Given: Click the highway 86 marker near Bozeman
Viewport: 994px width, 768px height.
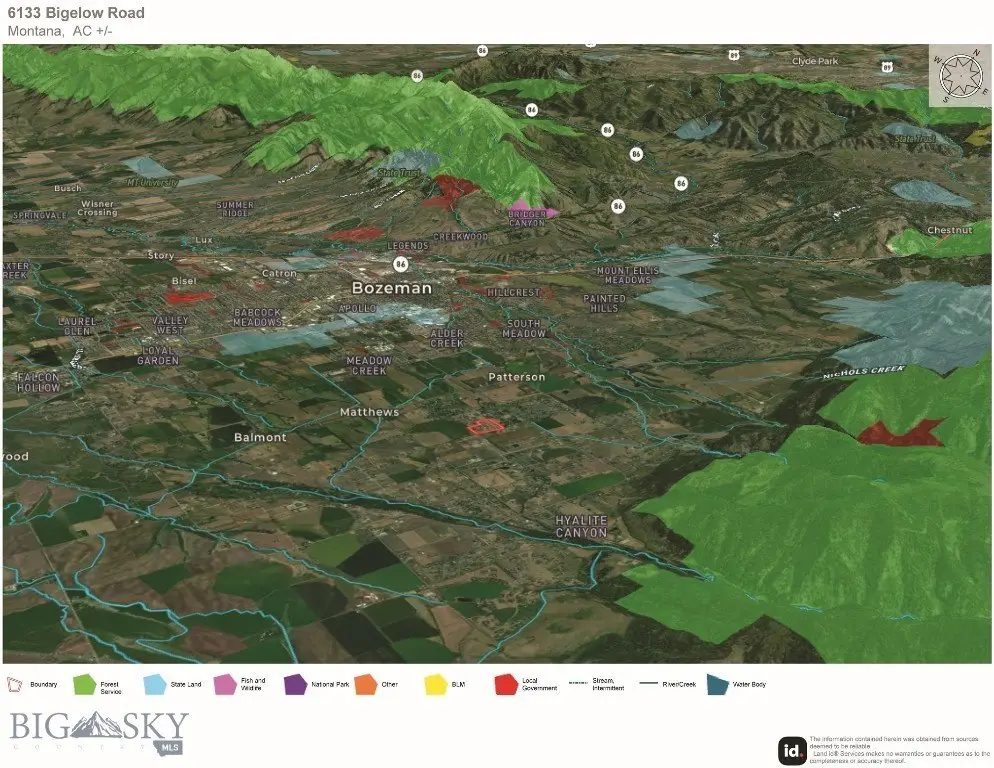Looking at the screenshot, I should pos(401,264).
